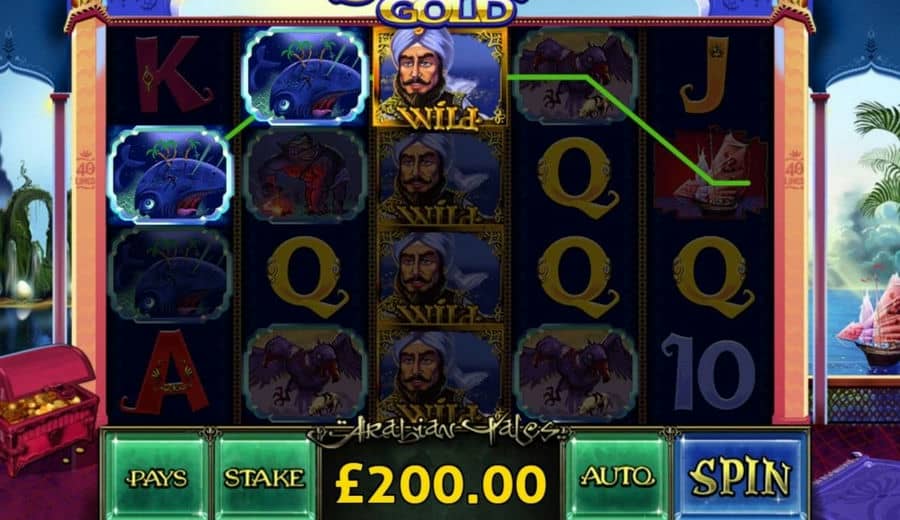Viewport: 900px width, 520px height.
Task: Click the highlighted top WILD sultan symbol
Action: [x=440, y=77]
